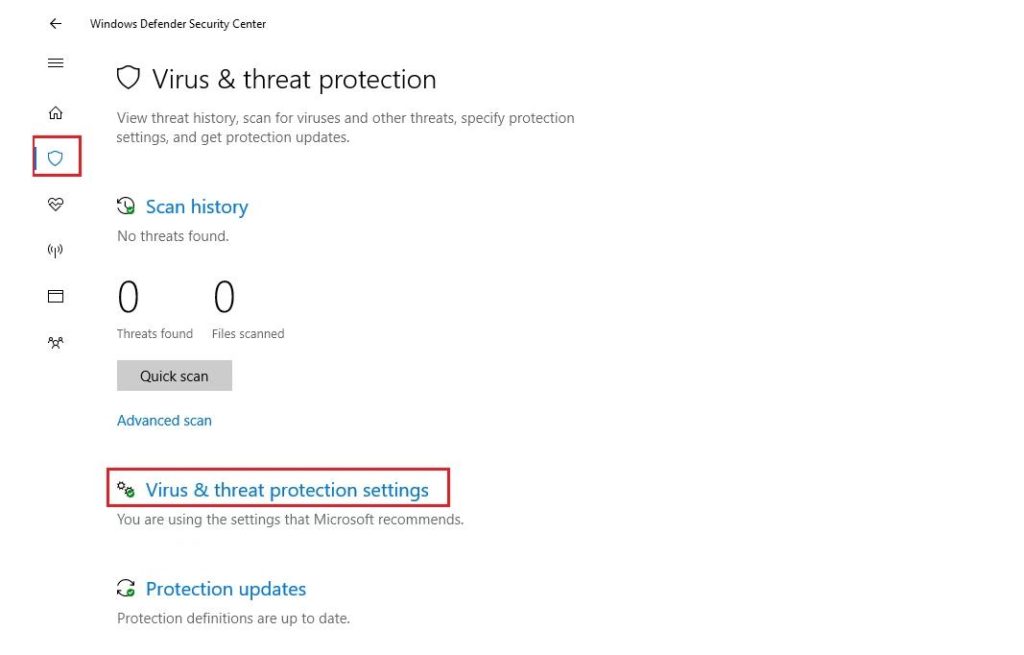Open Device performance & health heart icon
The width and height of the screenshot is (1024, 655).
[x=56, y=204]
